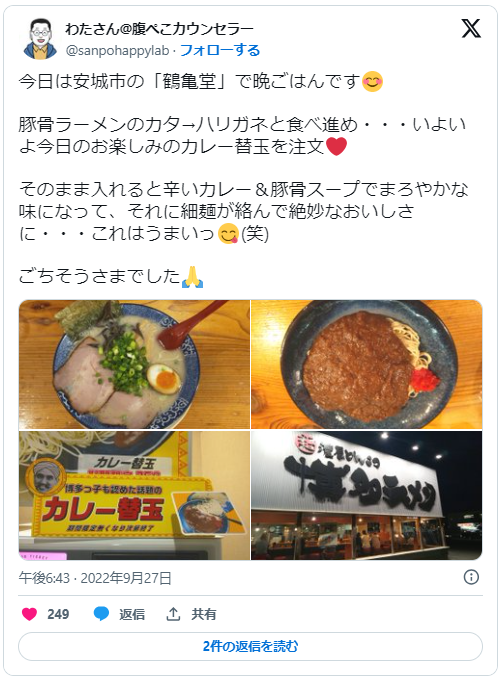Click the share upload arrow icon
This screenshot has width=503, height=680.
click(173, 614)
